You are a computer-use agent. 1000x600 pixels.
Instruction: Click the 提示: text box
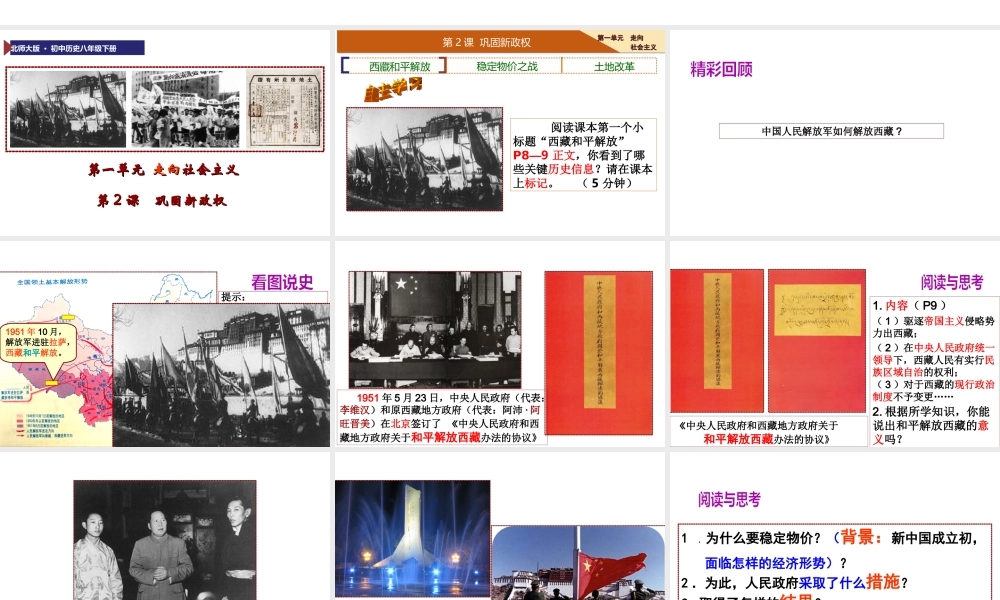click(274, 297)
